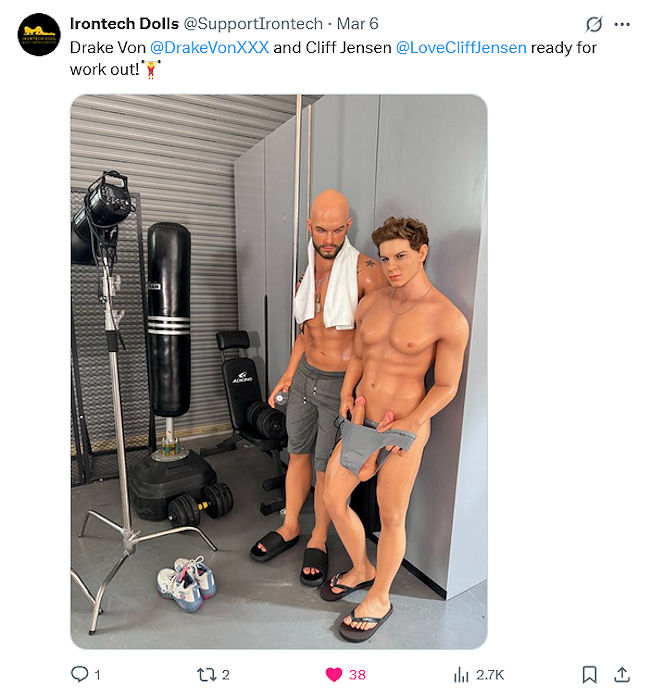Open view analytics bar chart icon
Viewport: 650px width, 698px height.
[461, 675]
